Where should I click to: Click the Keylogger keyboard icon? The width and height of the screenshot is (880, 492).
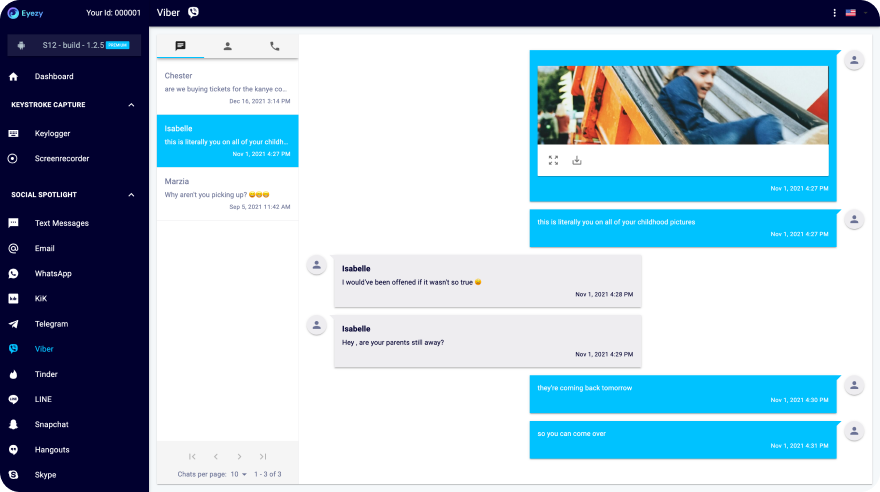pos(13,134)
